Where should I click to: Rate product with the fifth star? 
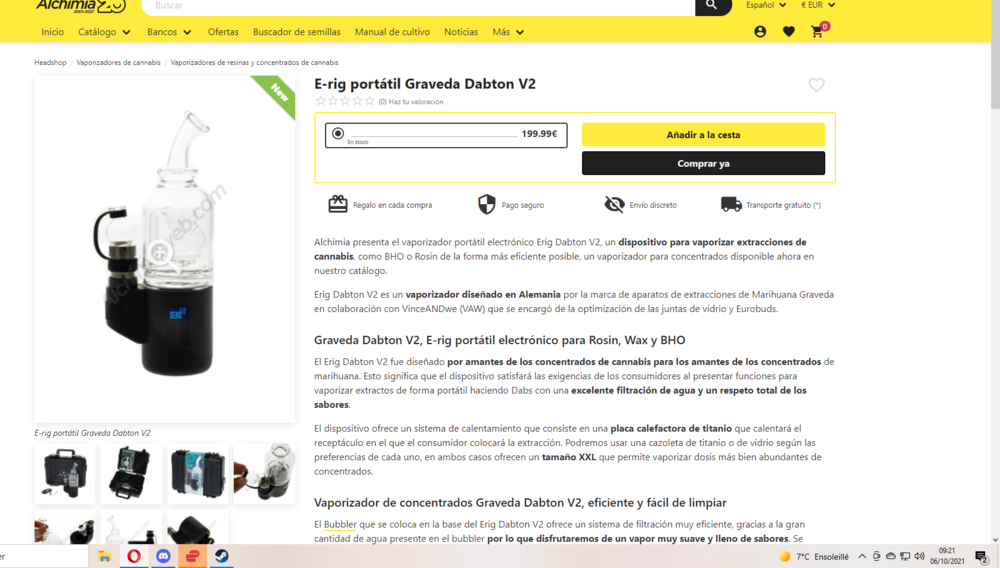tap(369, 101)
